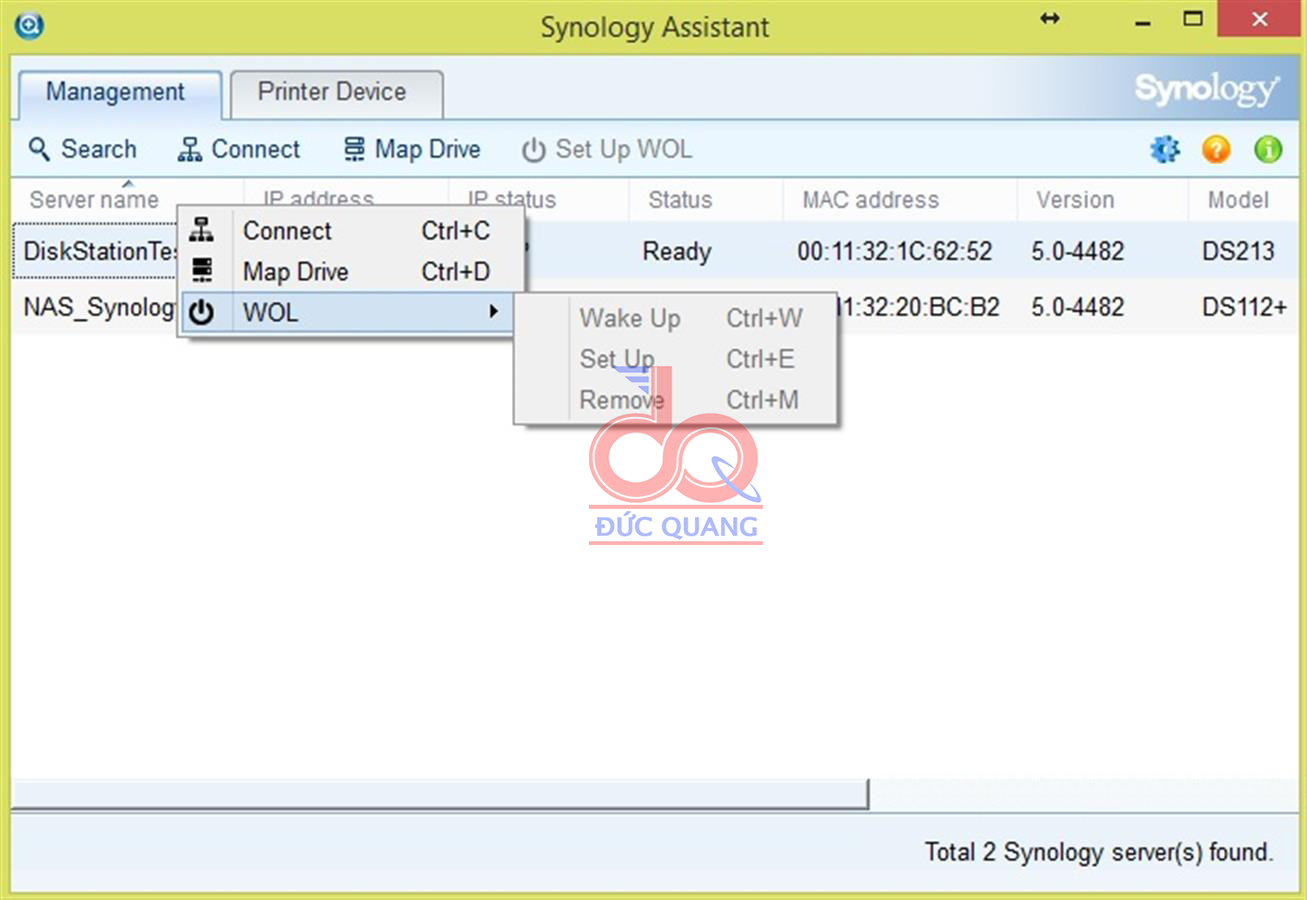
Task: Click the DS213 model cell
Action: [1238, 252]
